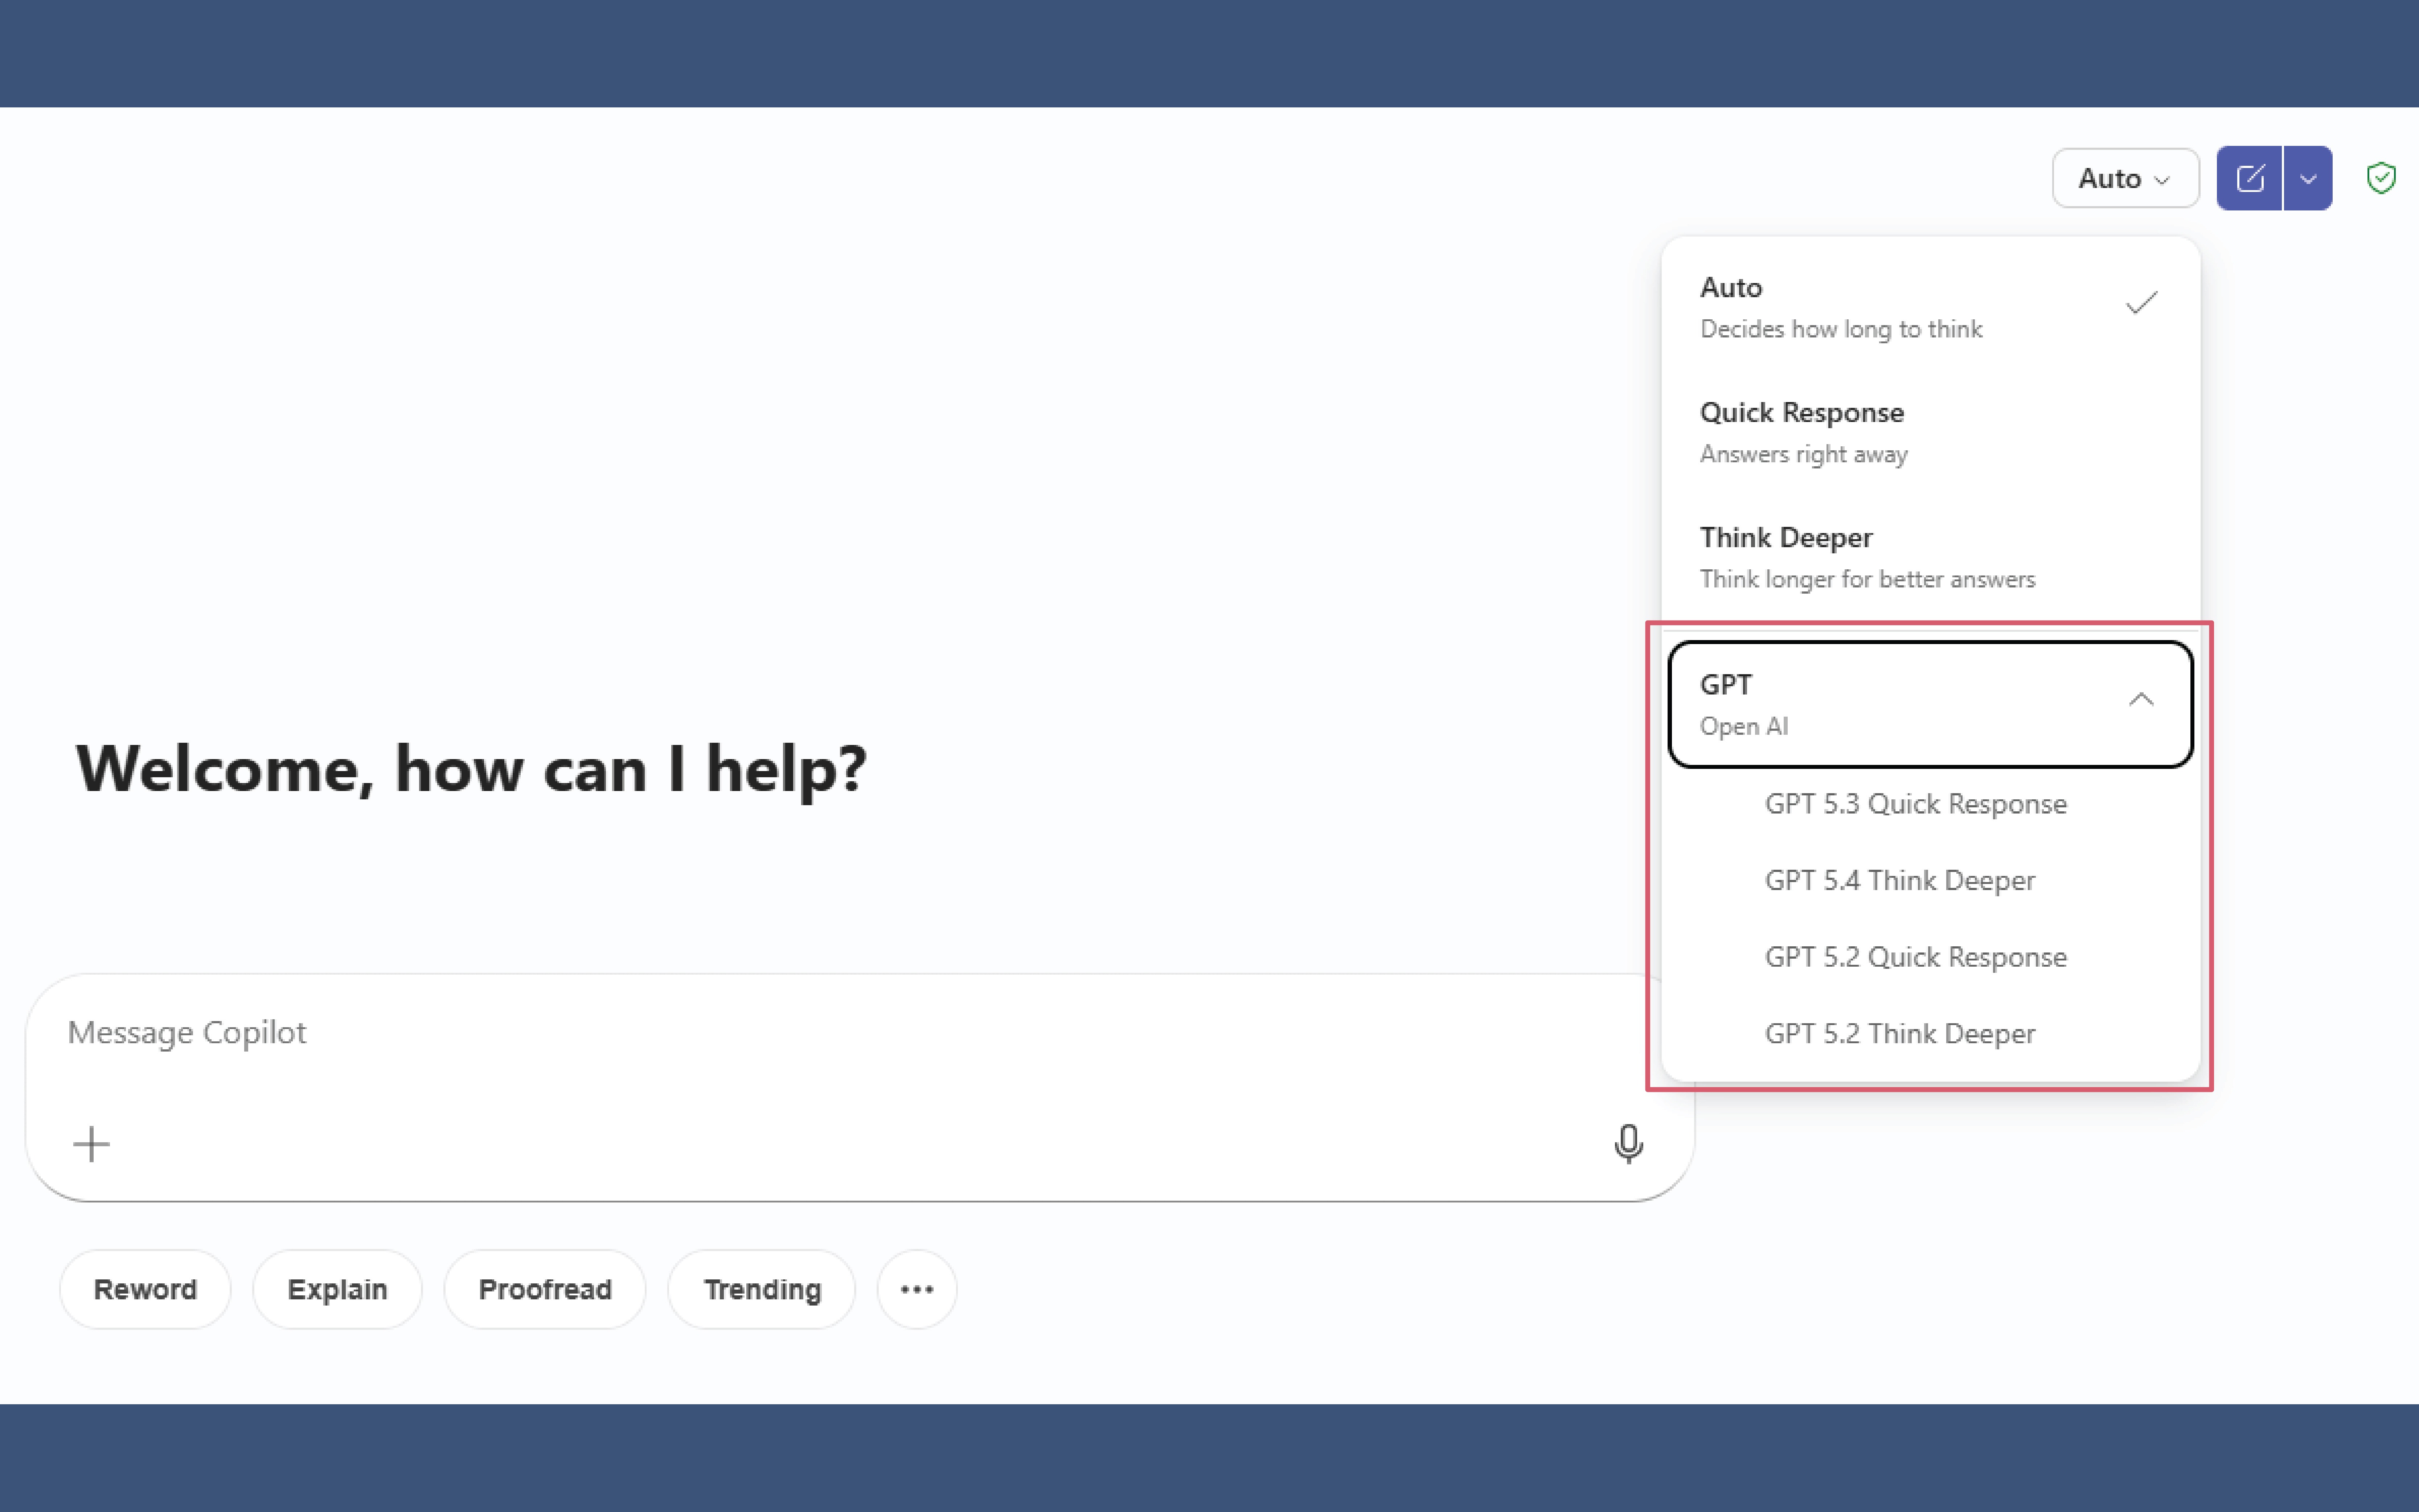Select GPT 5.4 Think Deeper

click(x=1899, y=880)
